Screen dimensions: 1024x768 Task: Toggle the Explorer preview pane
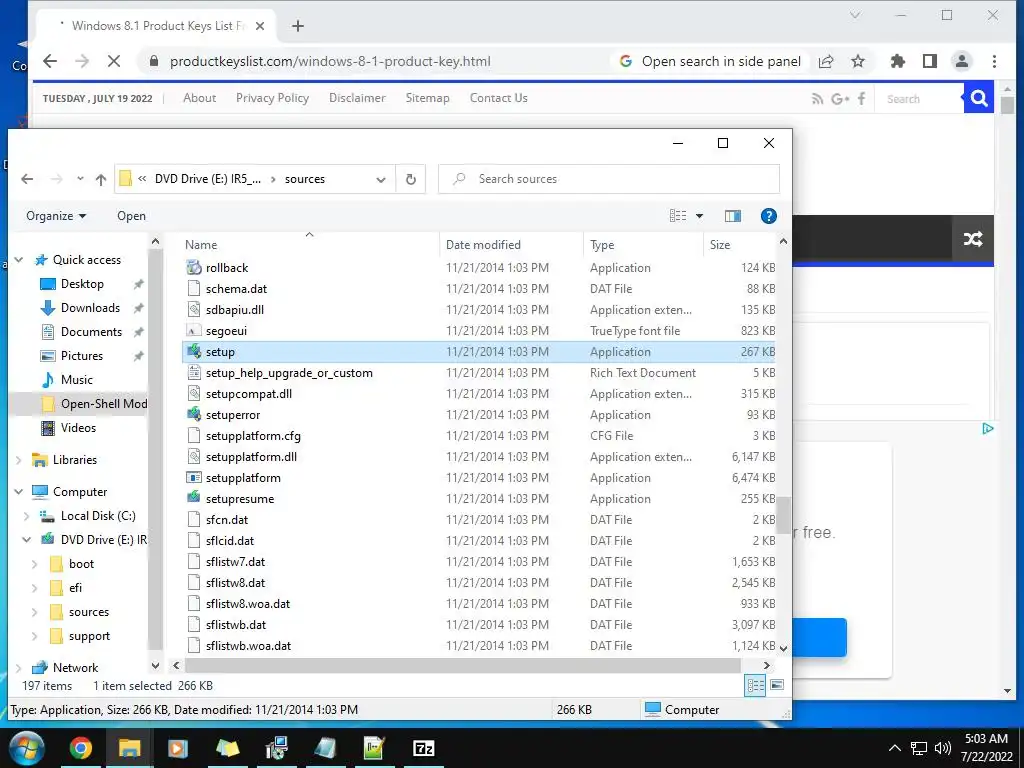733,216
